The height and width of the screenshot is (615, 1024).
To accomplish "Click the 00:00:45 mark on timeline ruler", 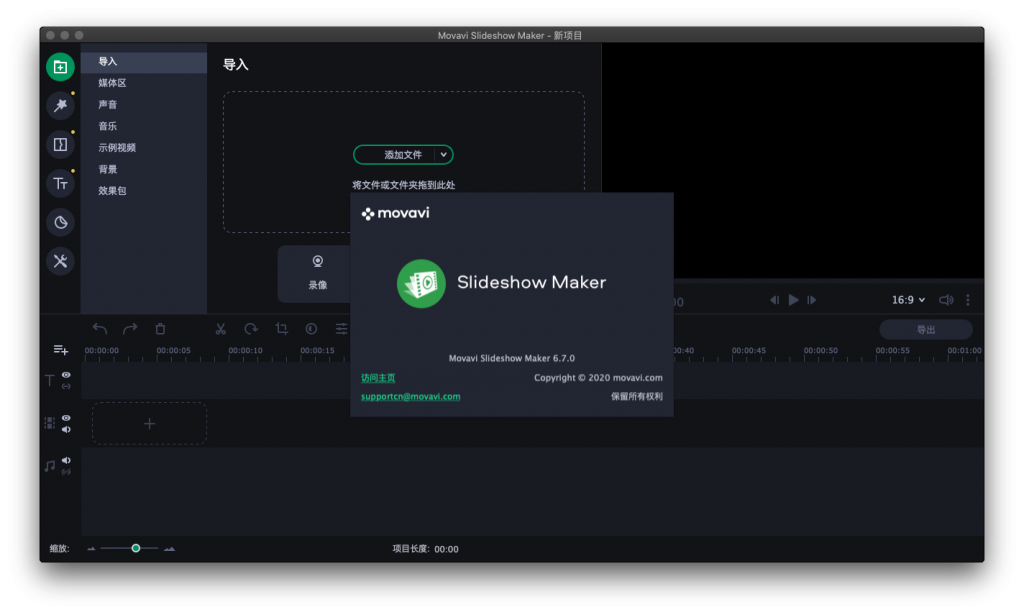I will tap(748, 351).
